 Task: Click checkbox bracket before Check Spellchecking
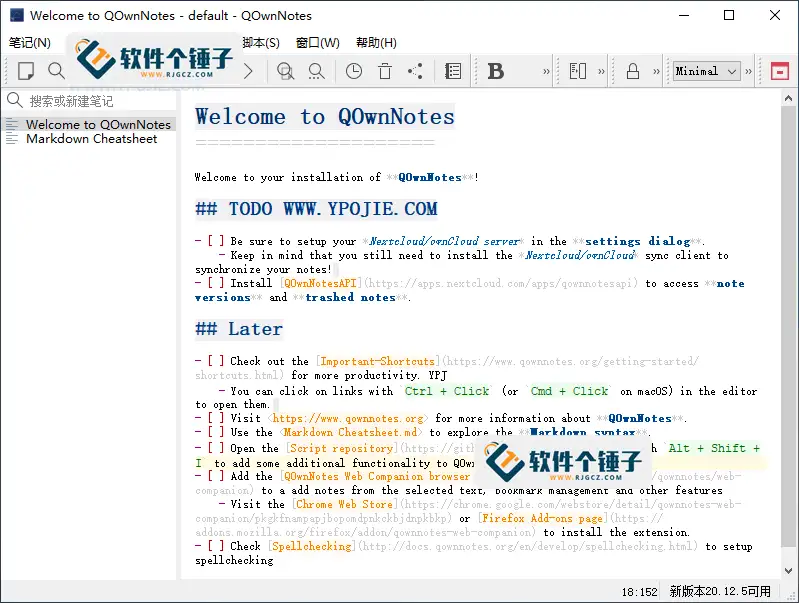click(215, 546)
